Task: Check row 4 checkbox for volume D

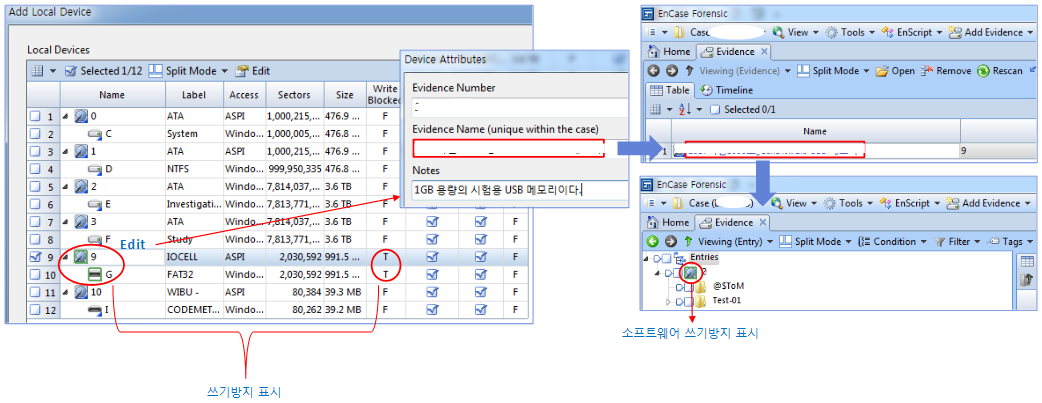Action: point(35,169)
